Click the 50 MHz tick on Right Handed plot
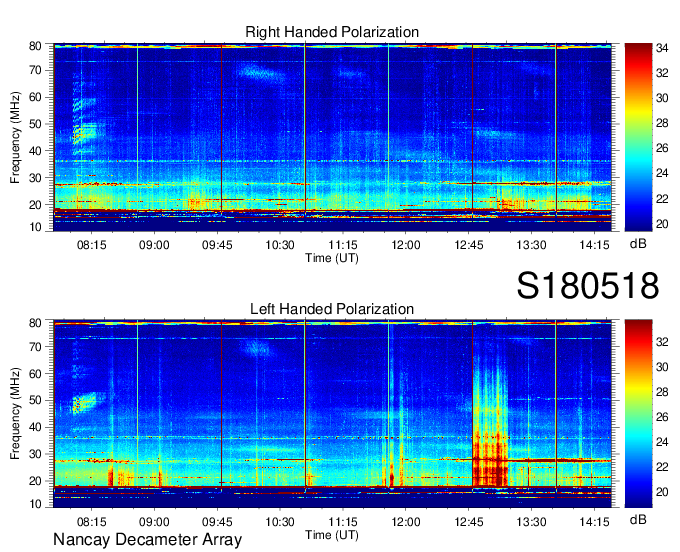This screenshot has height=552, width=680. (35, 124)
